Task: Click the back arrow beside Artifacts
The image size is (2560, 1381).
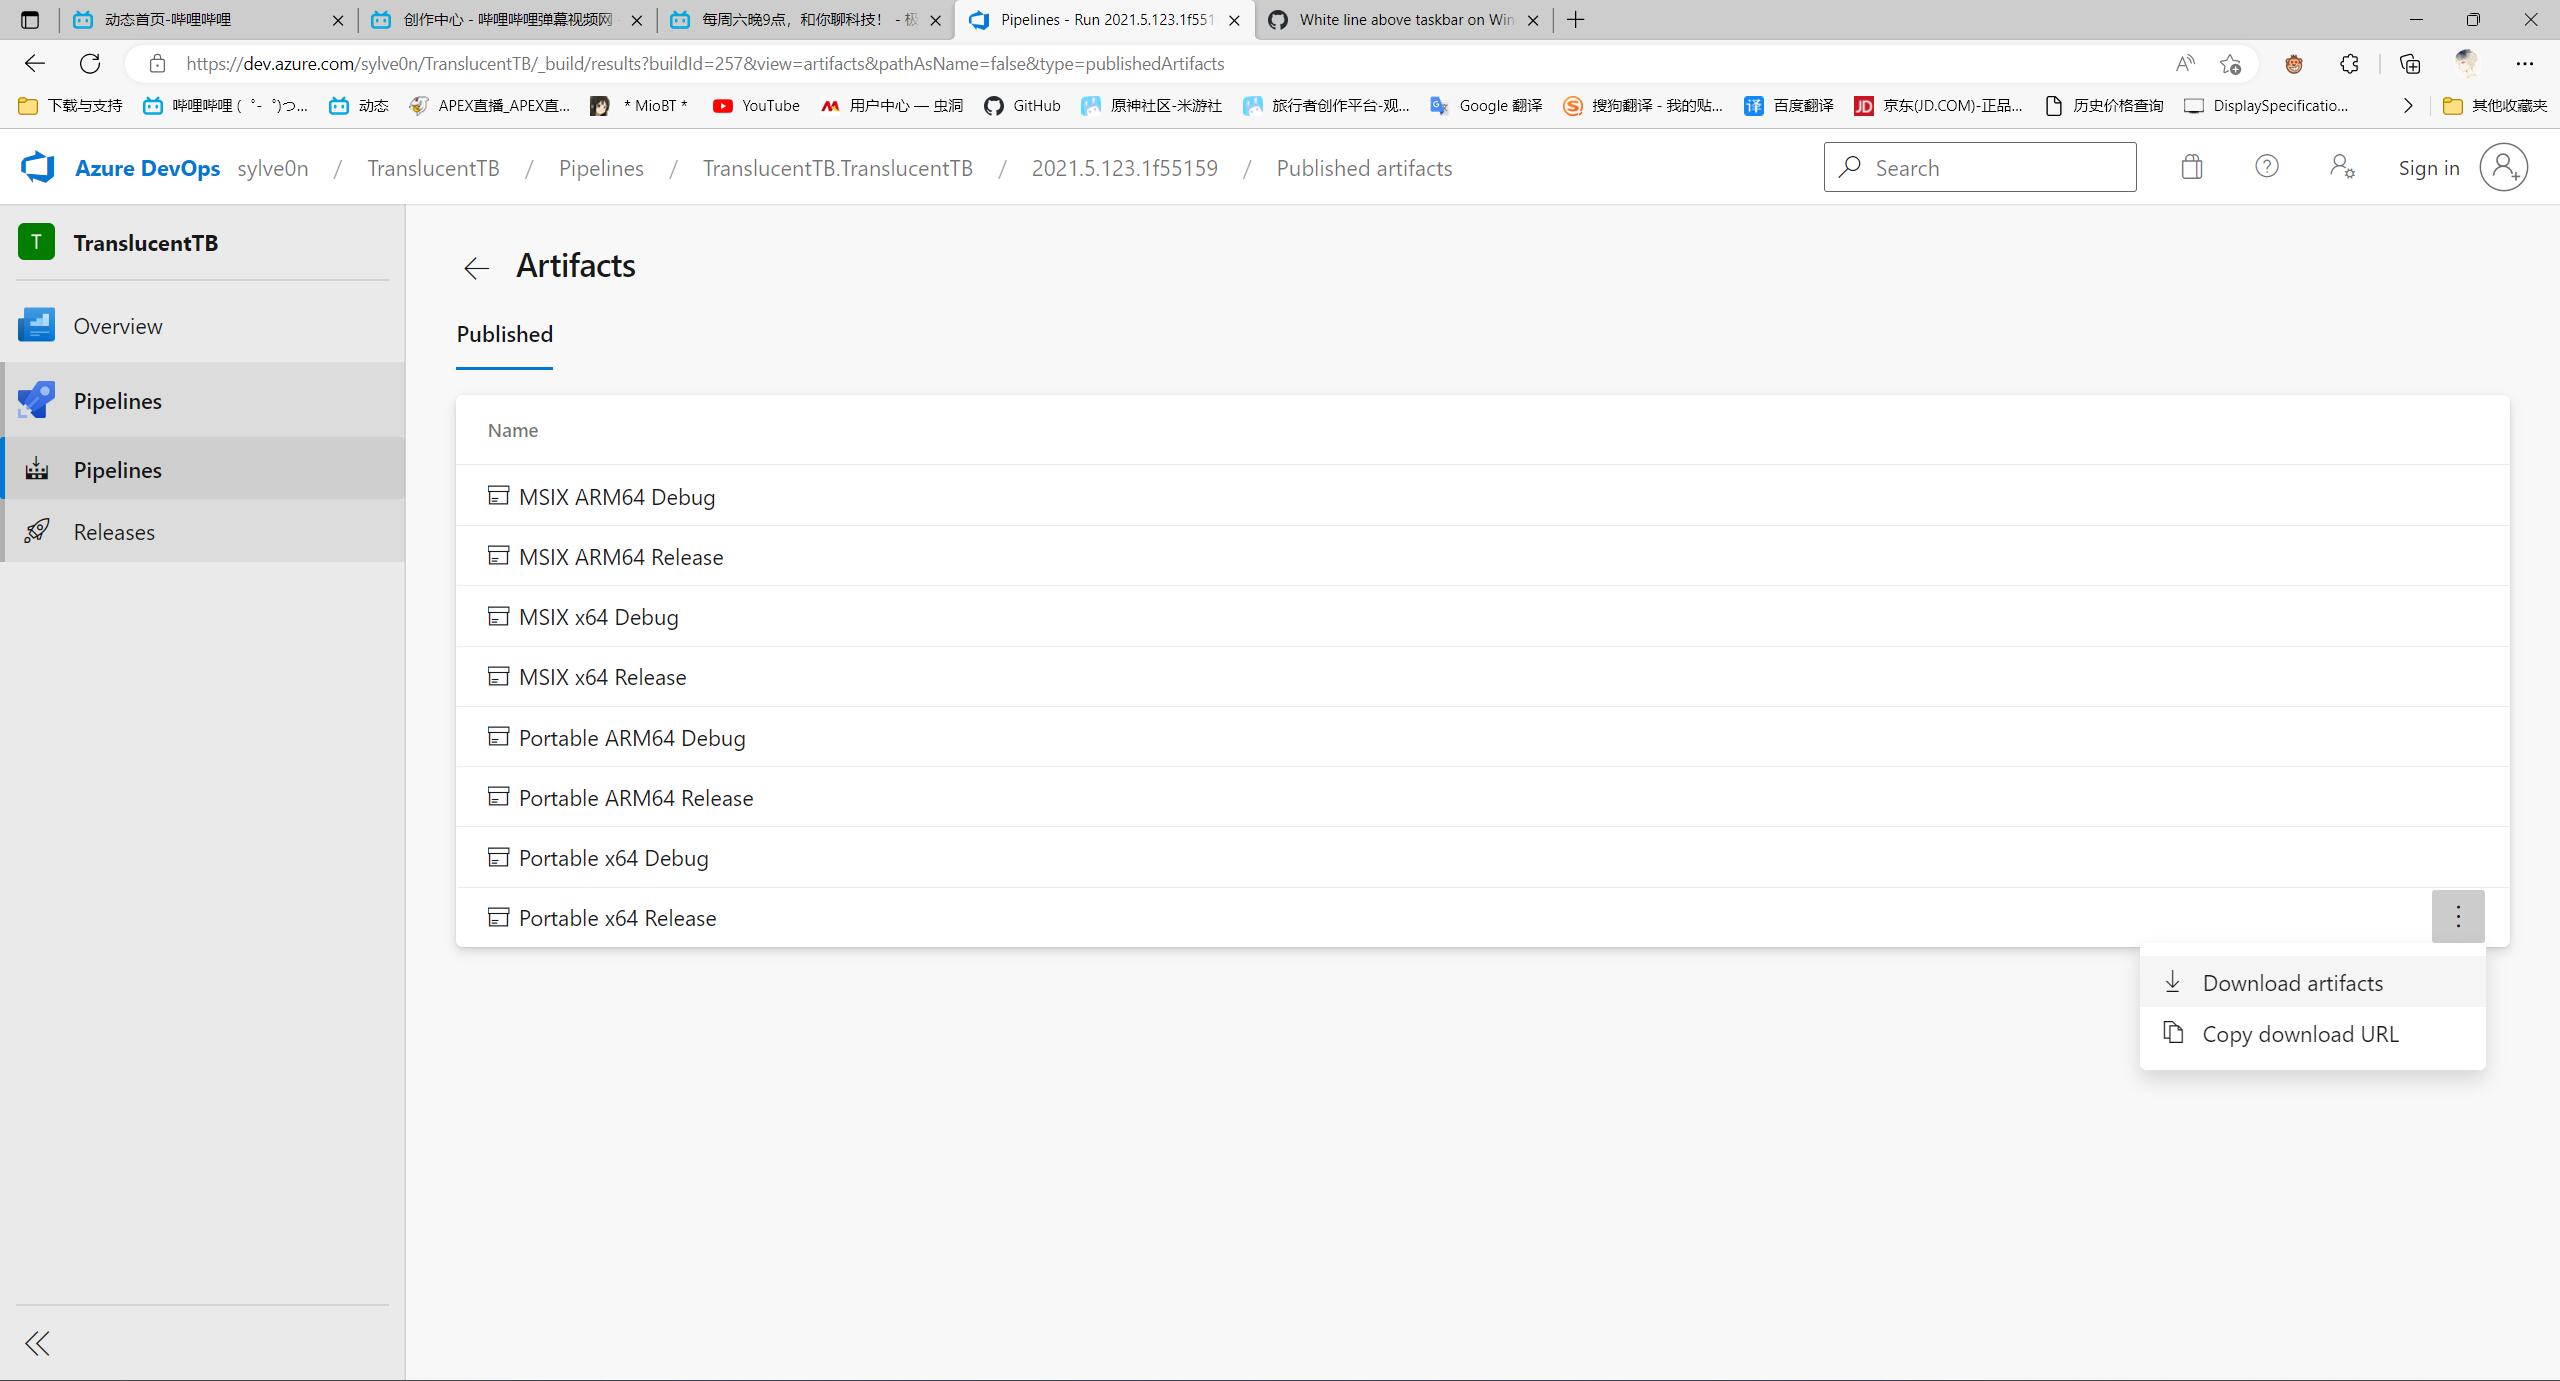Action: click(476, 268)
